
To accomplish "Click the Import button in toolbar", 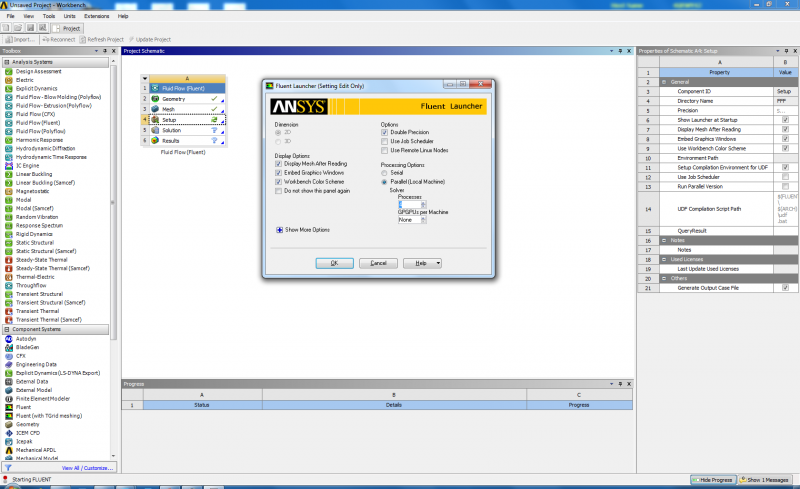I will pos(20,39).
